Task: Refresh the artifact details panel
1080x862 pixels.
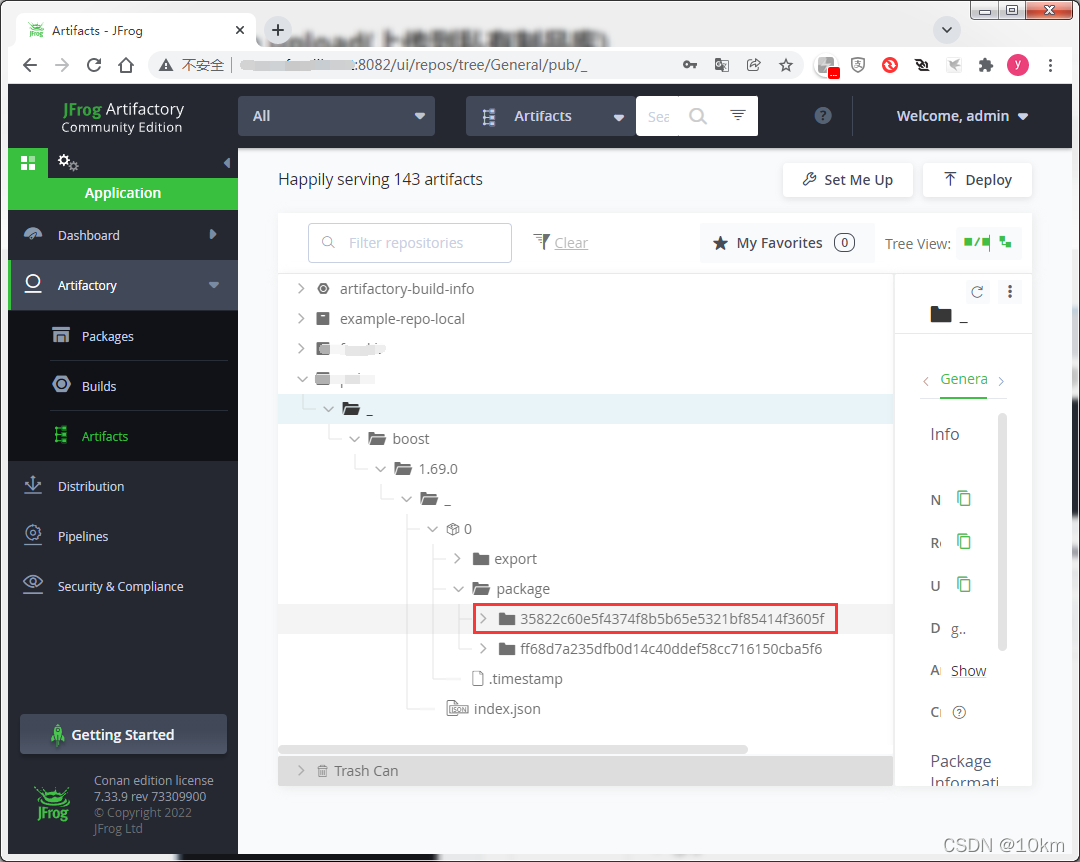Action: point(977,291)
